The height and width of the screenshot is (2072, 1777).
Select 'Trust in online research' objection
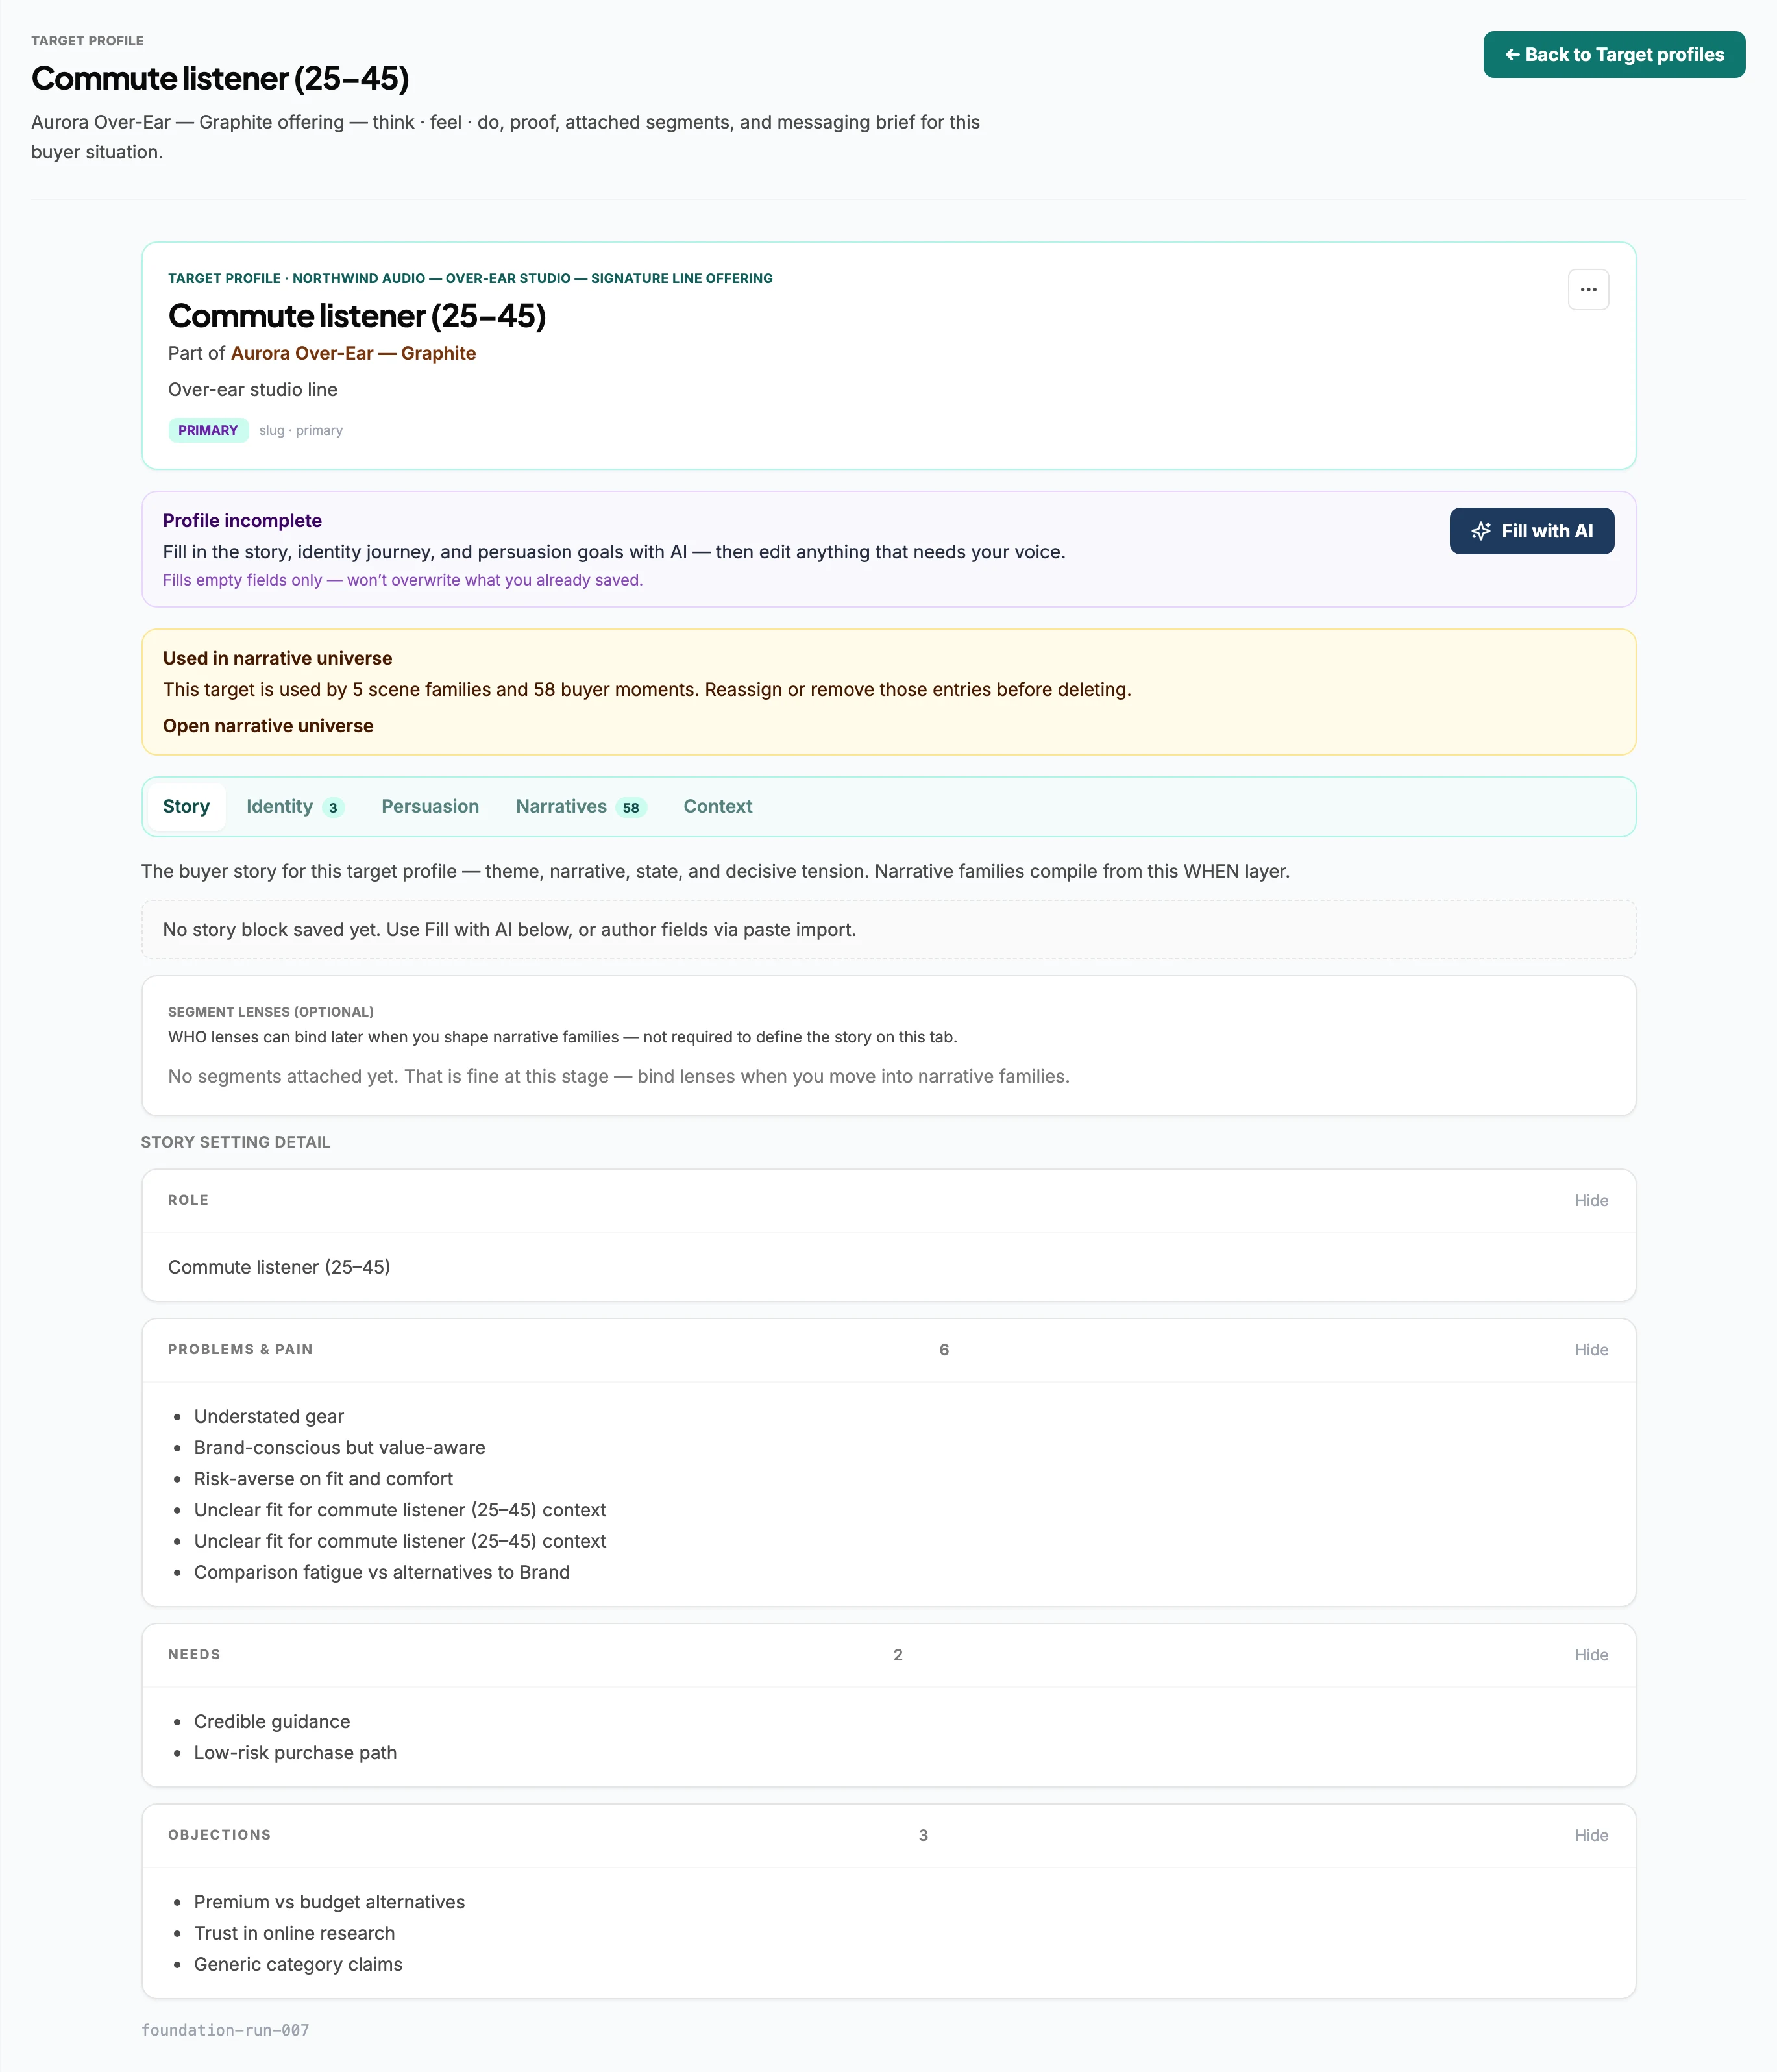click(294, 1933)
